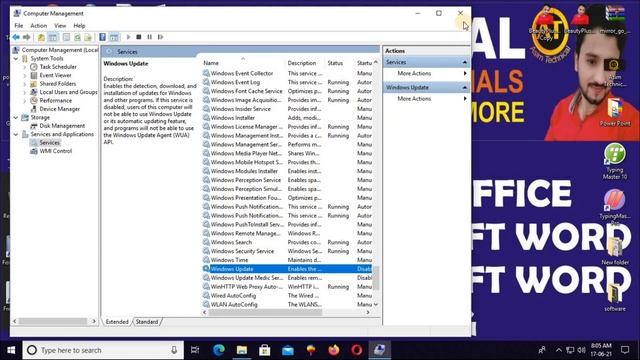Screen dimensions: 640x360
Task: Collapse the Windows Update section in Actions pane
Action: pyautogui.click(x=464, y=87)
